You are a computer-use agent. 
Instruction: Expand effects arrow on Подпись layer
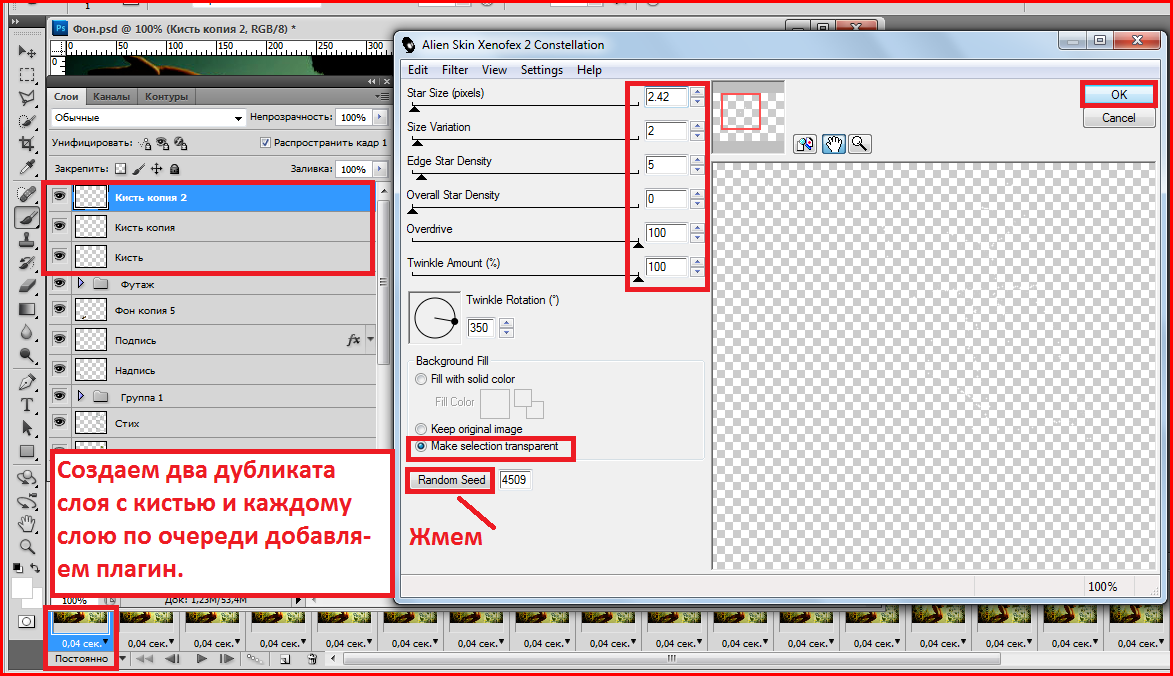click(370, 339)
